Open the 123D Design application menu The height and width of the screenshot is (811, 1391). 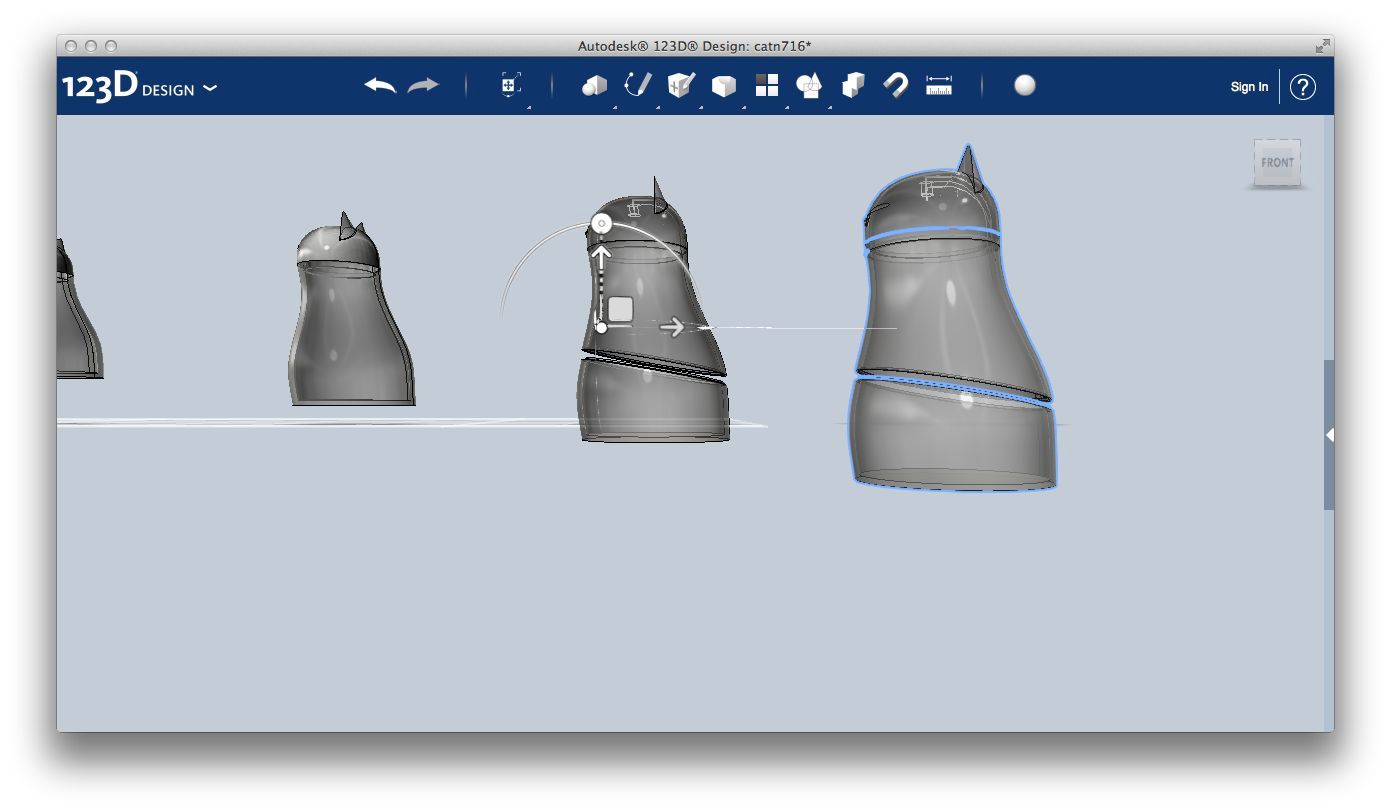tap(140, 86)
